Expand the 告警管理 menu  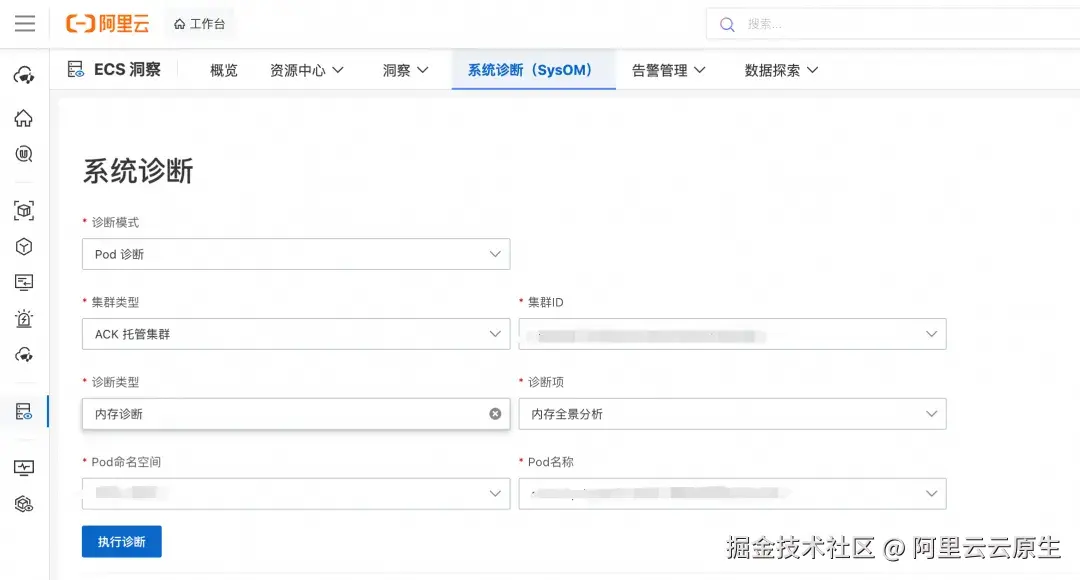click(x=669, y=70)
